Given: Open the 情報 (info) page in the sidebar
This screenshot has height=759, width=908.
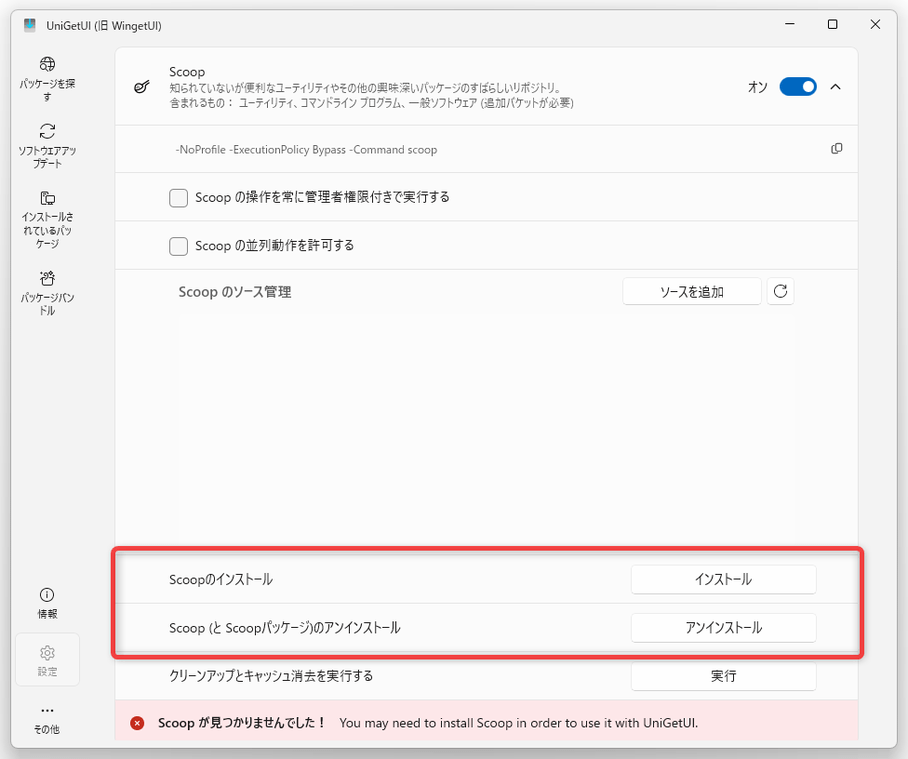Looking at the screenshot, I should (47, 603).
